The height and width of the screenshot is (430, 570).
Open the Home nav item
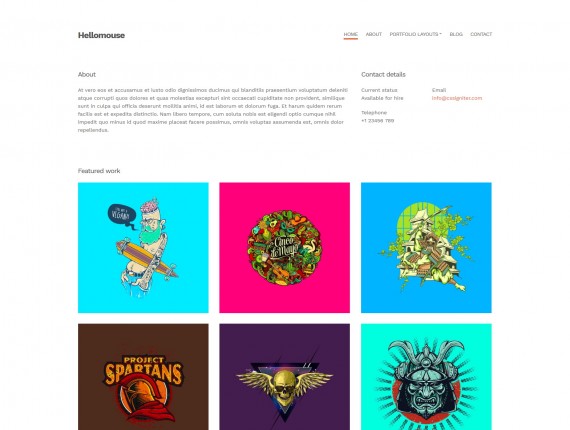click(350, 34)
